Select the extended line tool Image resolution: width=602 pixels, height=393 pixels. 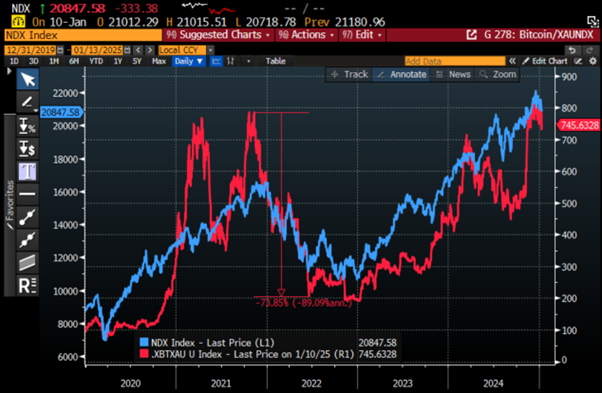tap(28, 240)
